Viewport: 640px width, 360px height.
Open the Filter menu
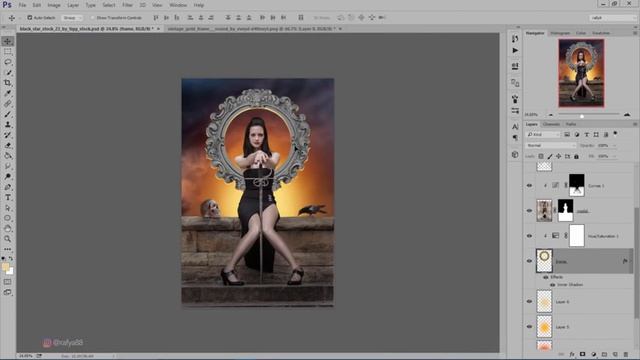pyautogui.click(x=127, y=5)
